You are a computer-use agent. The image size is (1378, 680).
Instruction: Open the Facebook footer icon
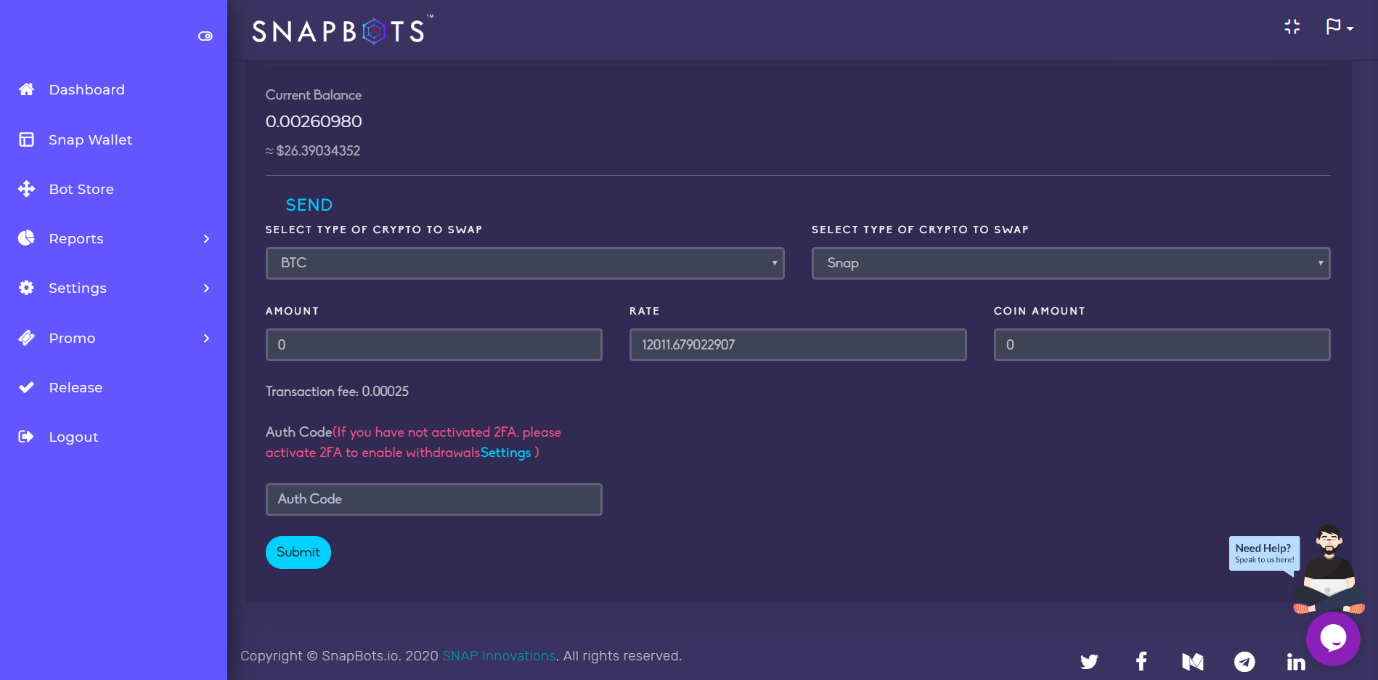(1141, 661)
